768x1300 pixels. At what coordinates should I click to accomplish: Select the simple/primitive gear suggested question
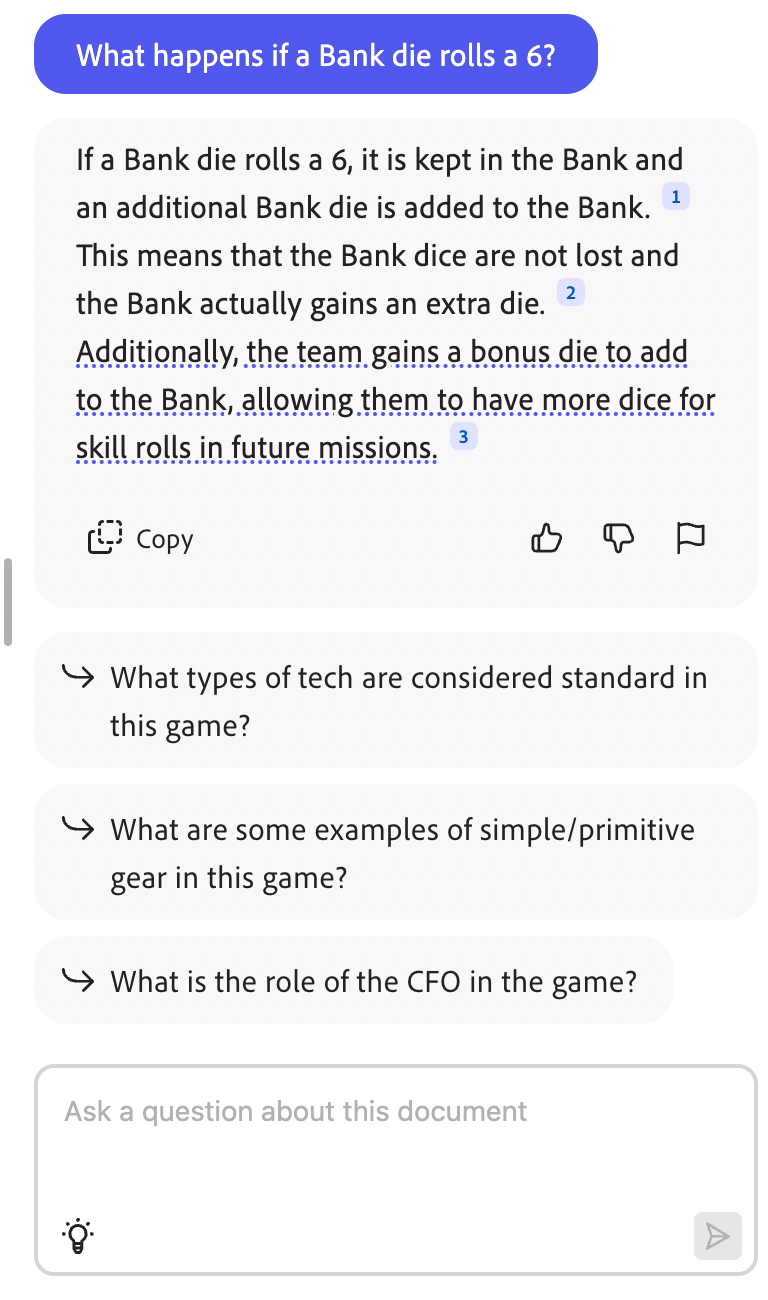[395, 852]
